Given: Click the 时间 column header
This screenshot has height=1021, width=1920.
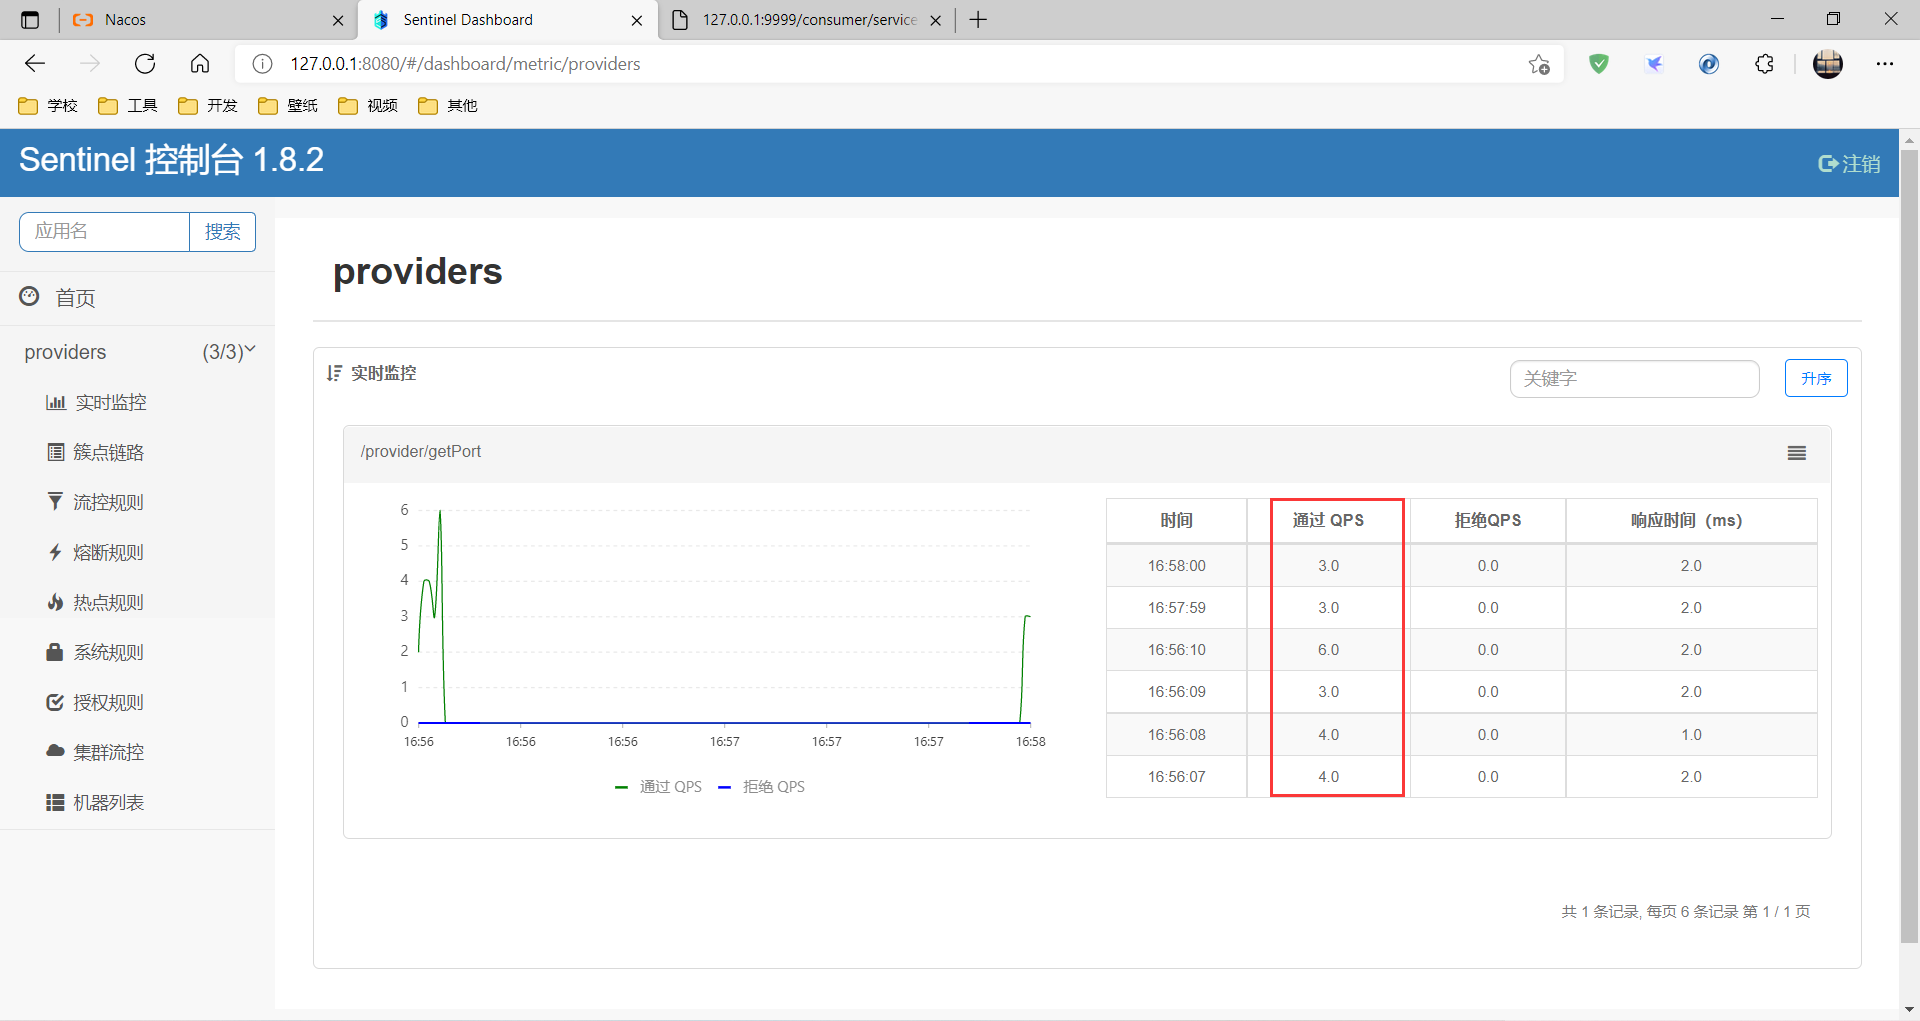Looking at the screenshot, I should click(1176, 521).
